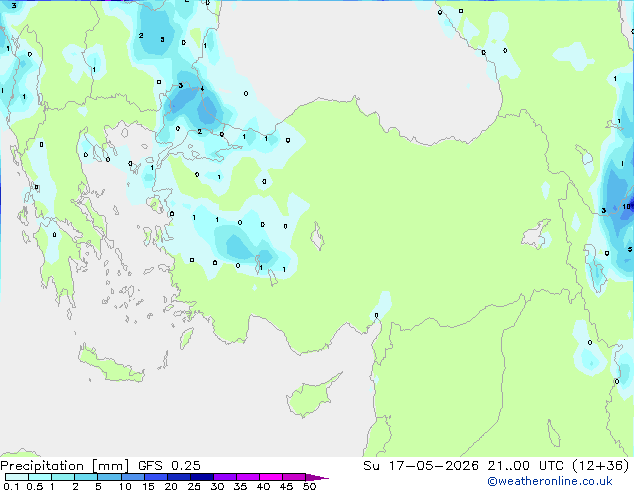The height and width of the screenshot is (490, 634).
Task: Click the 'Precipitation [mm]' title text
Action: point(64,466)
